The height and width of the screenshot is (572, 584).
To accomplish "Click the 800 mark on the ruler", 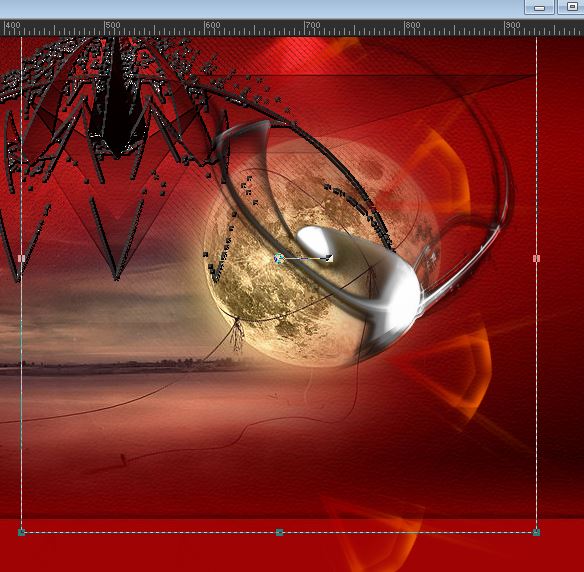I will coord(412,25).
